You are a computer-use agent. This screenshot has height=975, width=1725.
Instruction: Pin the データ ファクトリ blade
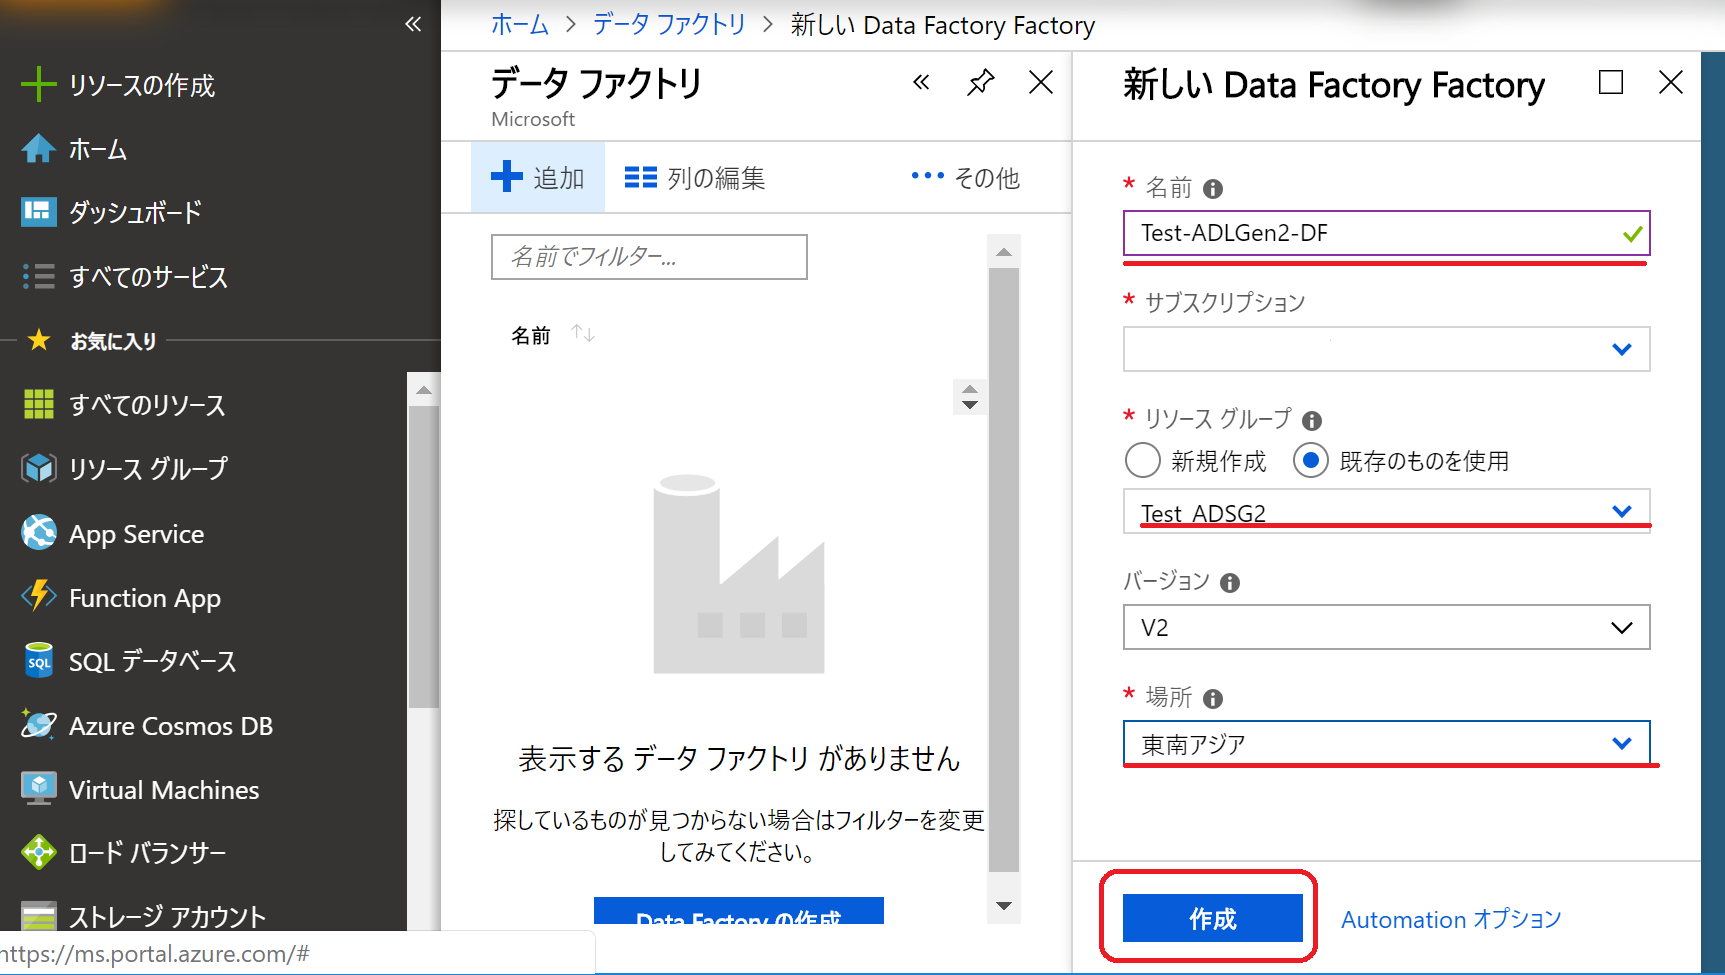[x=981, y=83]
